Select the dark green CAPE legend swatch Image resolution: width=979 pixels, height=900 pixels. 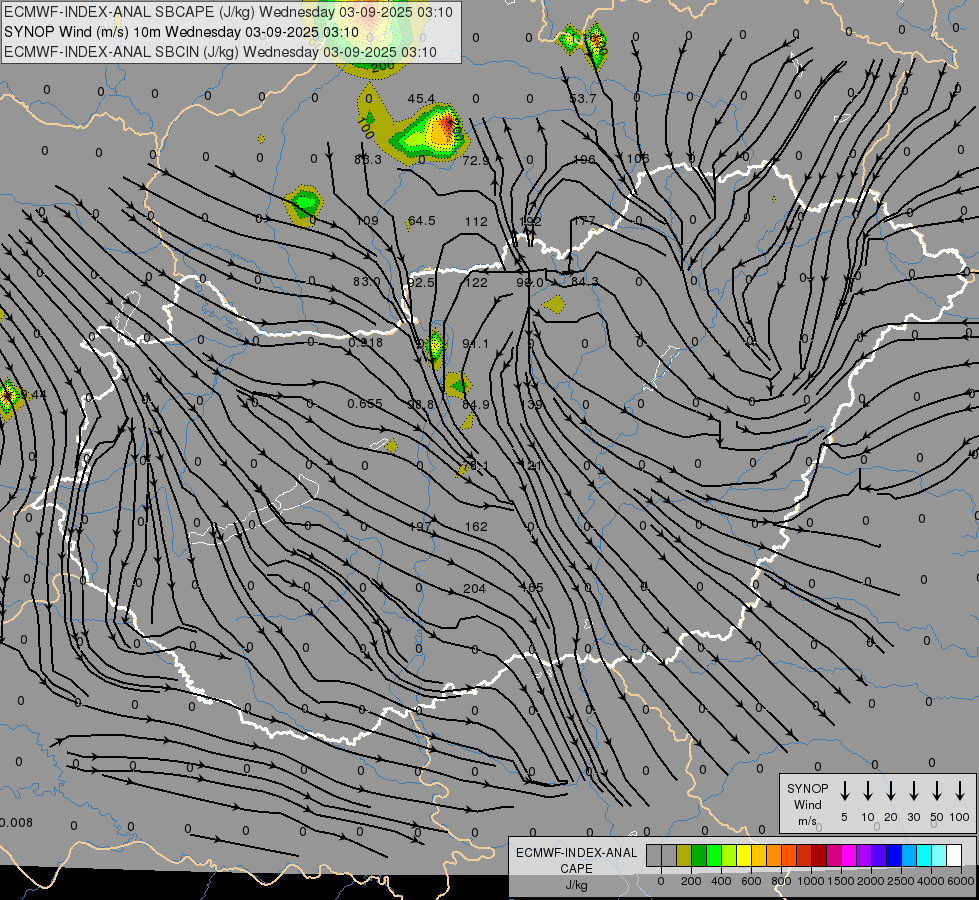tap(699, 855)
